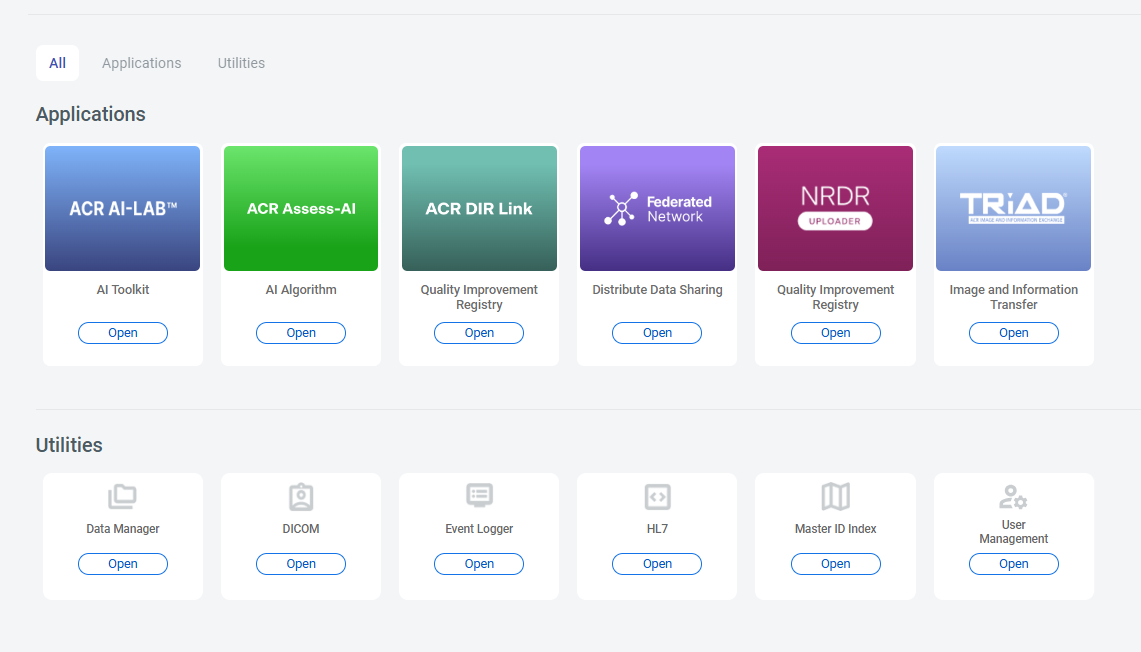The width and height of the screenshot is (1141, 652).
Task: Click the Distribute Data Sharing label
Action: (657, 290)
